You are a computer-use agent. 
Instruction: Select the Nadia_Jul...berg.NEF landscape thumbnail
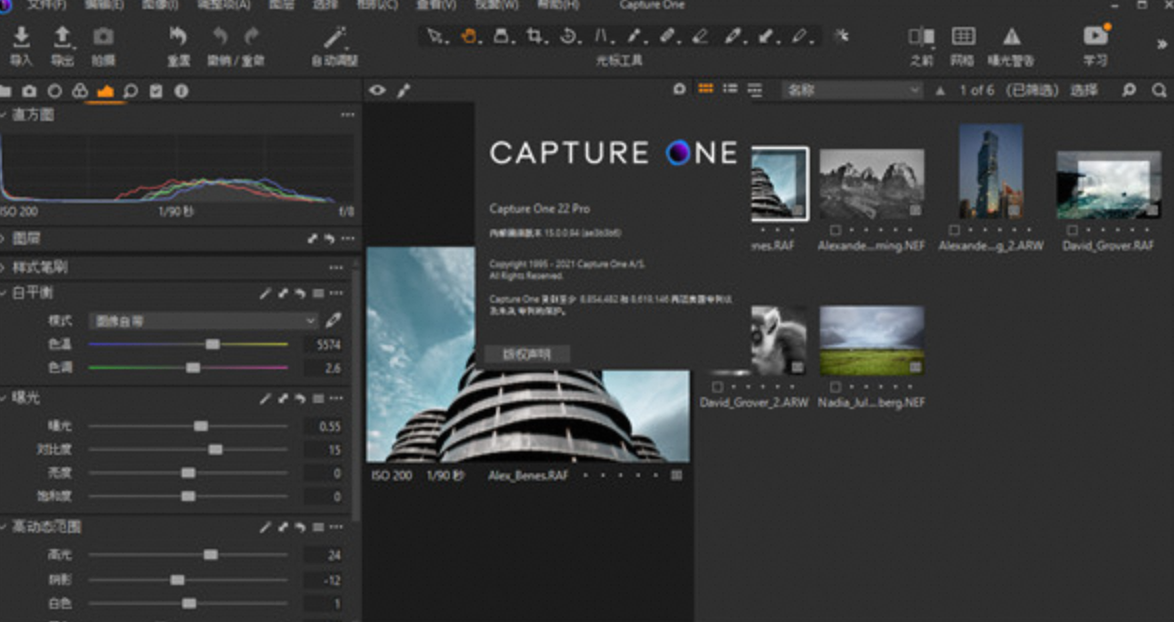pyautogui.click(x=872, y=341)
